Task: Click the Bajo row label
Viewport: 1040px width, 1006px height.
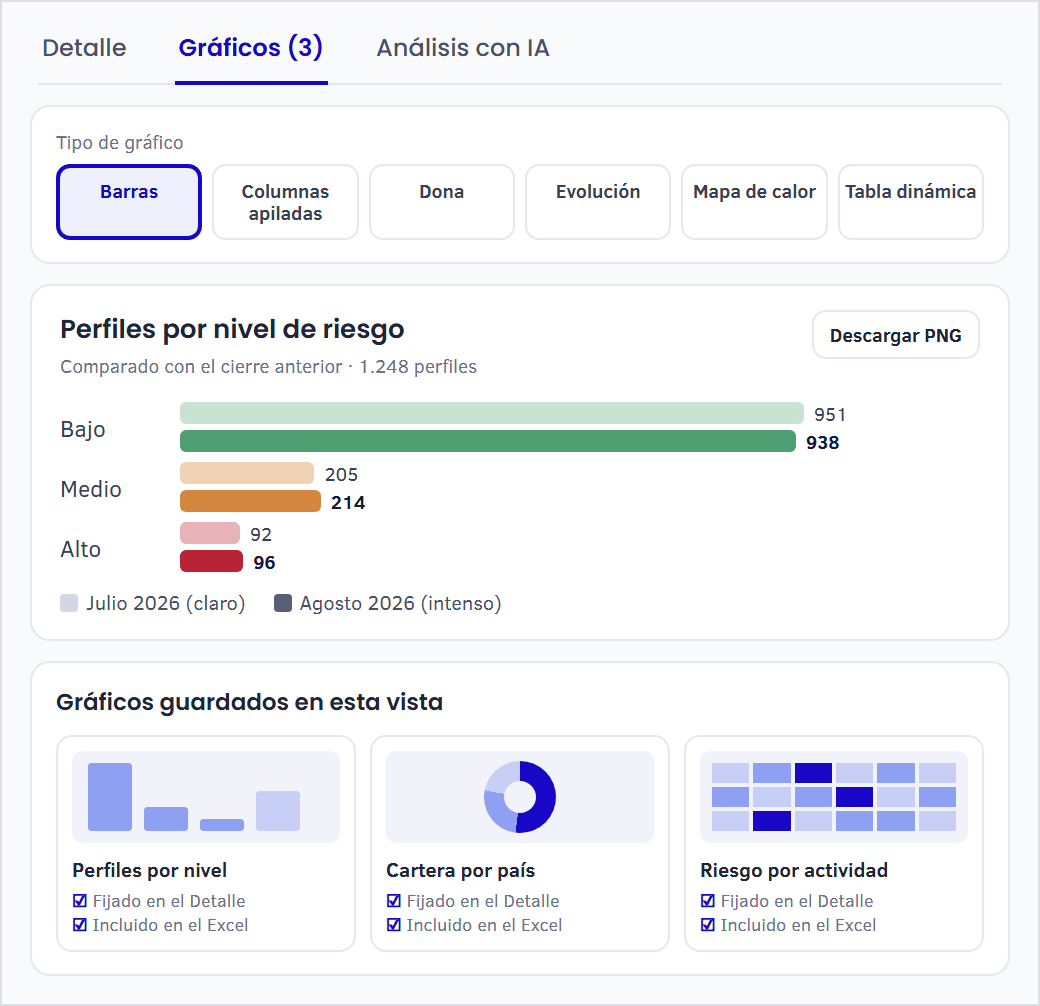Action: point(83,429)
